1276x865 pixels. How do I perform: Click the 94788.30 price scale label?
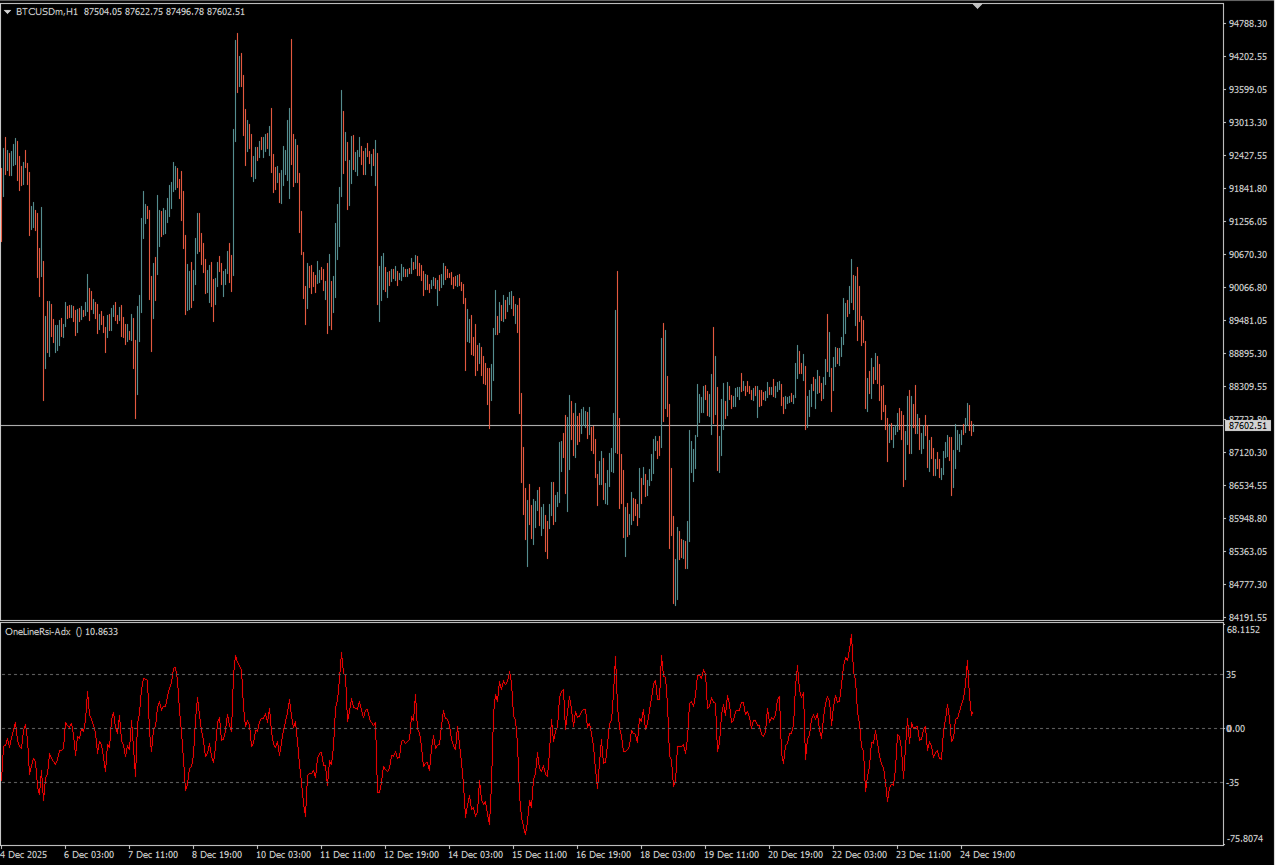tap(1248, 24)
